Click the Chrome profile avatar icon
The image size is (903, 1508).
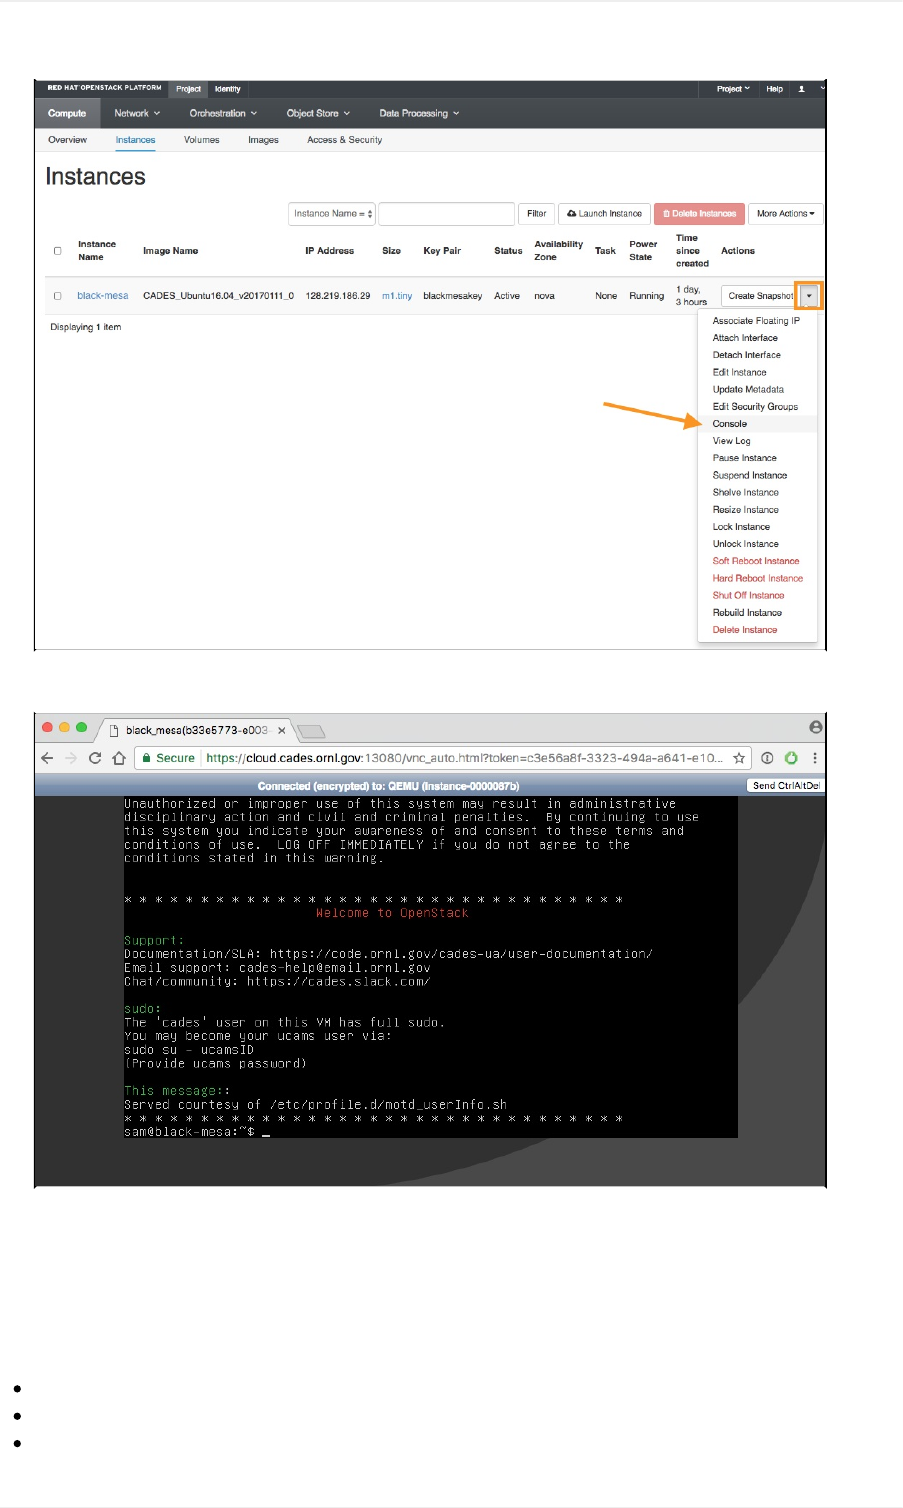tap(816, 727)
